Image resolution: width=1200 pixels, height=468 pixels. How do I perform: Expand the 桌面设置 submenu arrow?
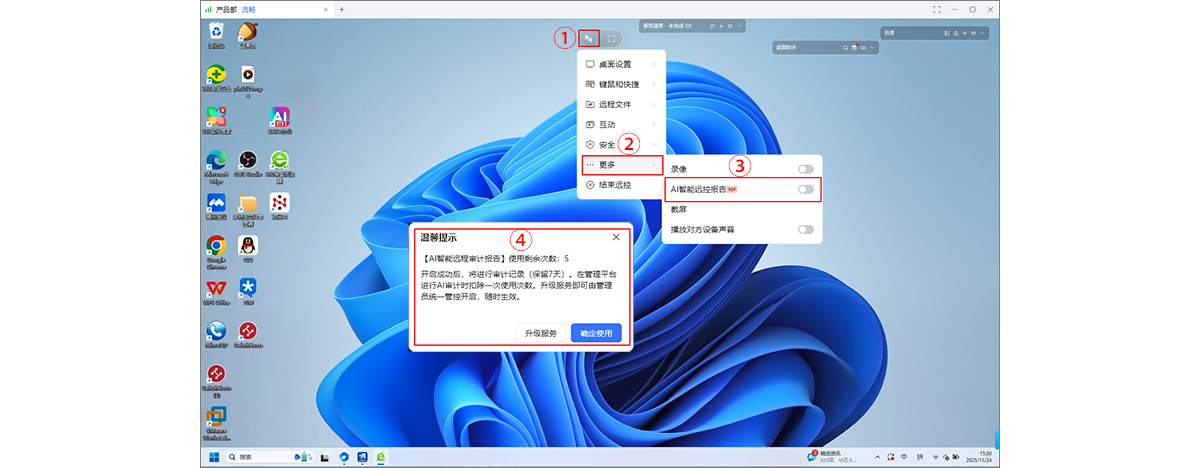654,64
